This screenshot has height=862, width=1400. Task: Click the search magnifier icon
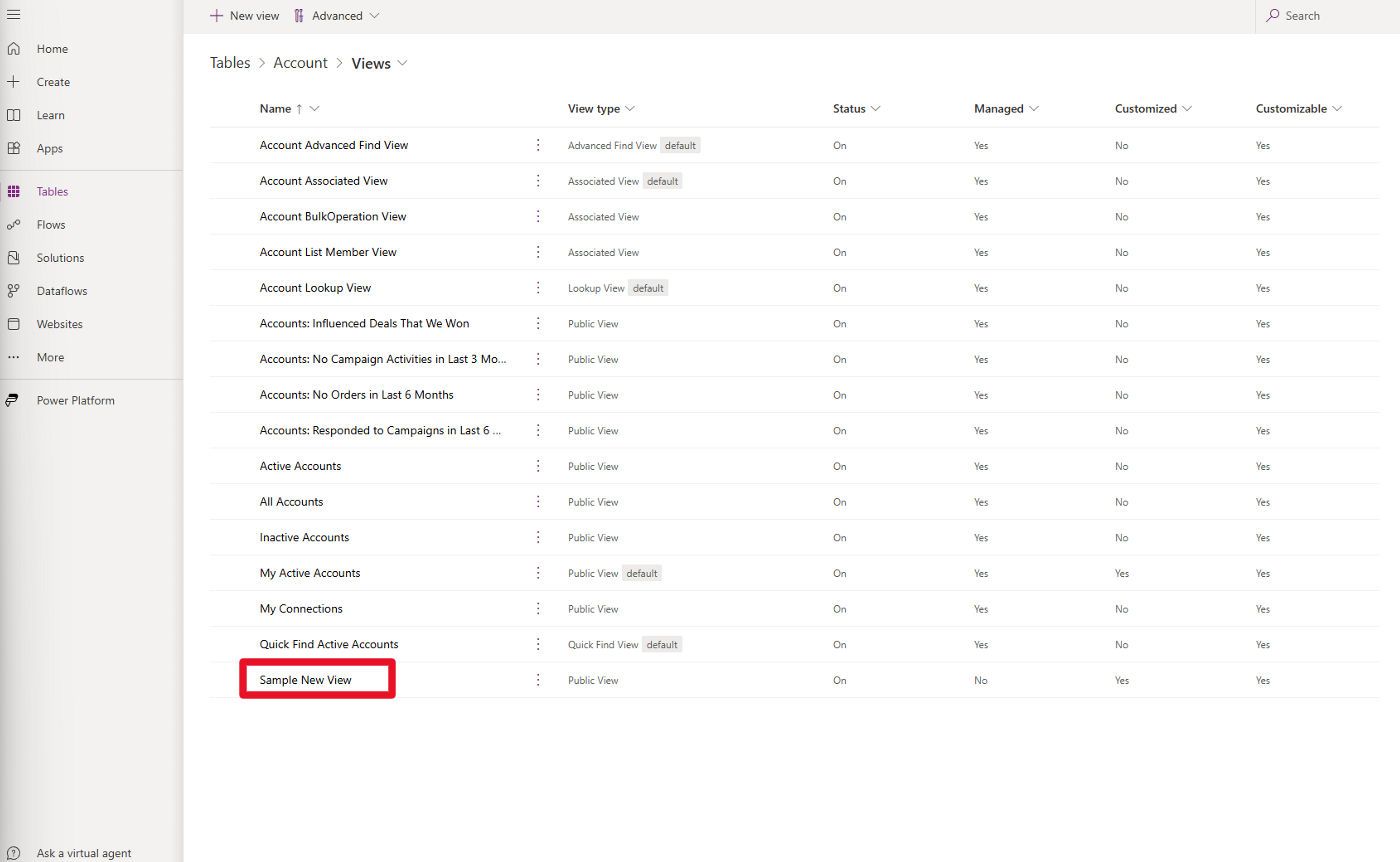[x=1273, y=16]
